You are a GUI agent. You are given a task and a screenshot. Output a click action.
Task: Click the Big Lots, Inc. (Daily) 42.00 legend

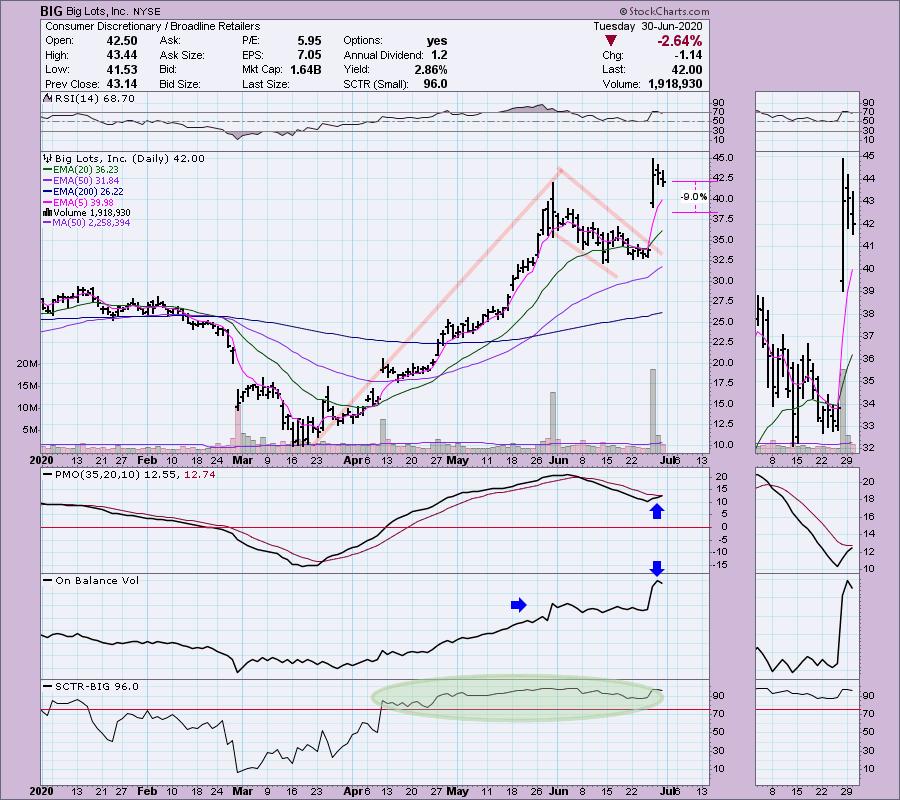point(129,158)
